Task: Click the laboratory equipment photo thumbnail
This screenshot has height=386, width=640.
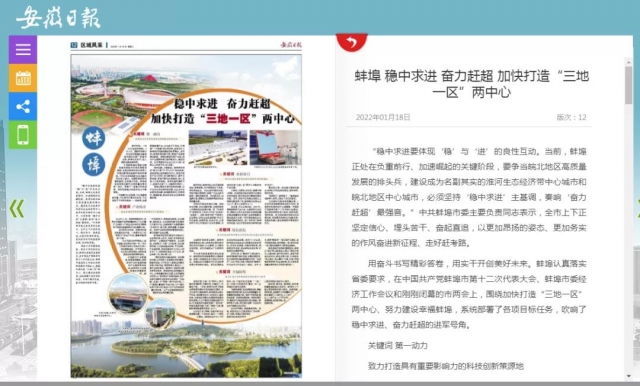Action: 275,147
